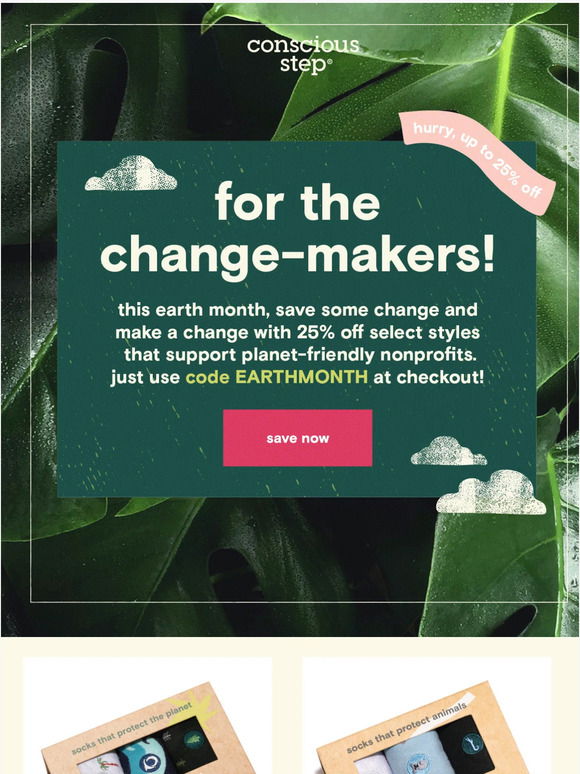Click the white sock with red-green embroidery

pyautogui.click(x=101, y=764)
